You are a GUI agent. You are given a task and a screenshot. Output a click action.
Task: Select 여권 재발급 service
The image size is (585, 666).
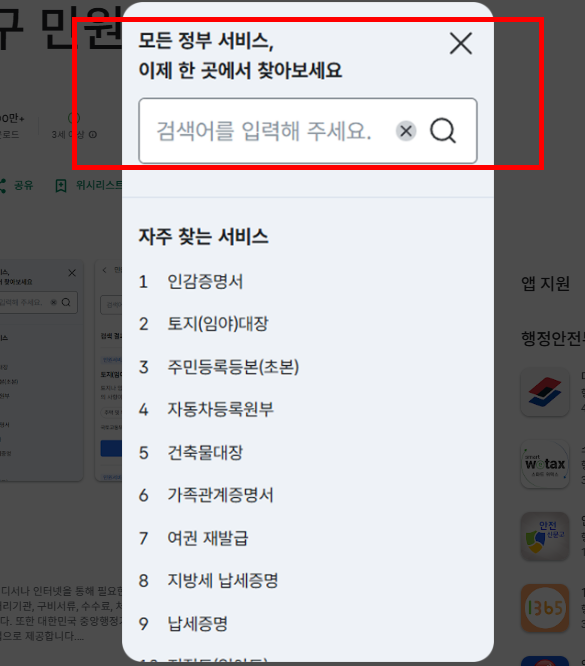point(208,538)
